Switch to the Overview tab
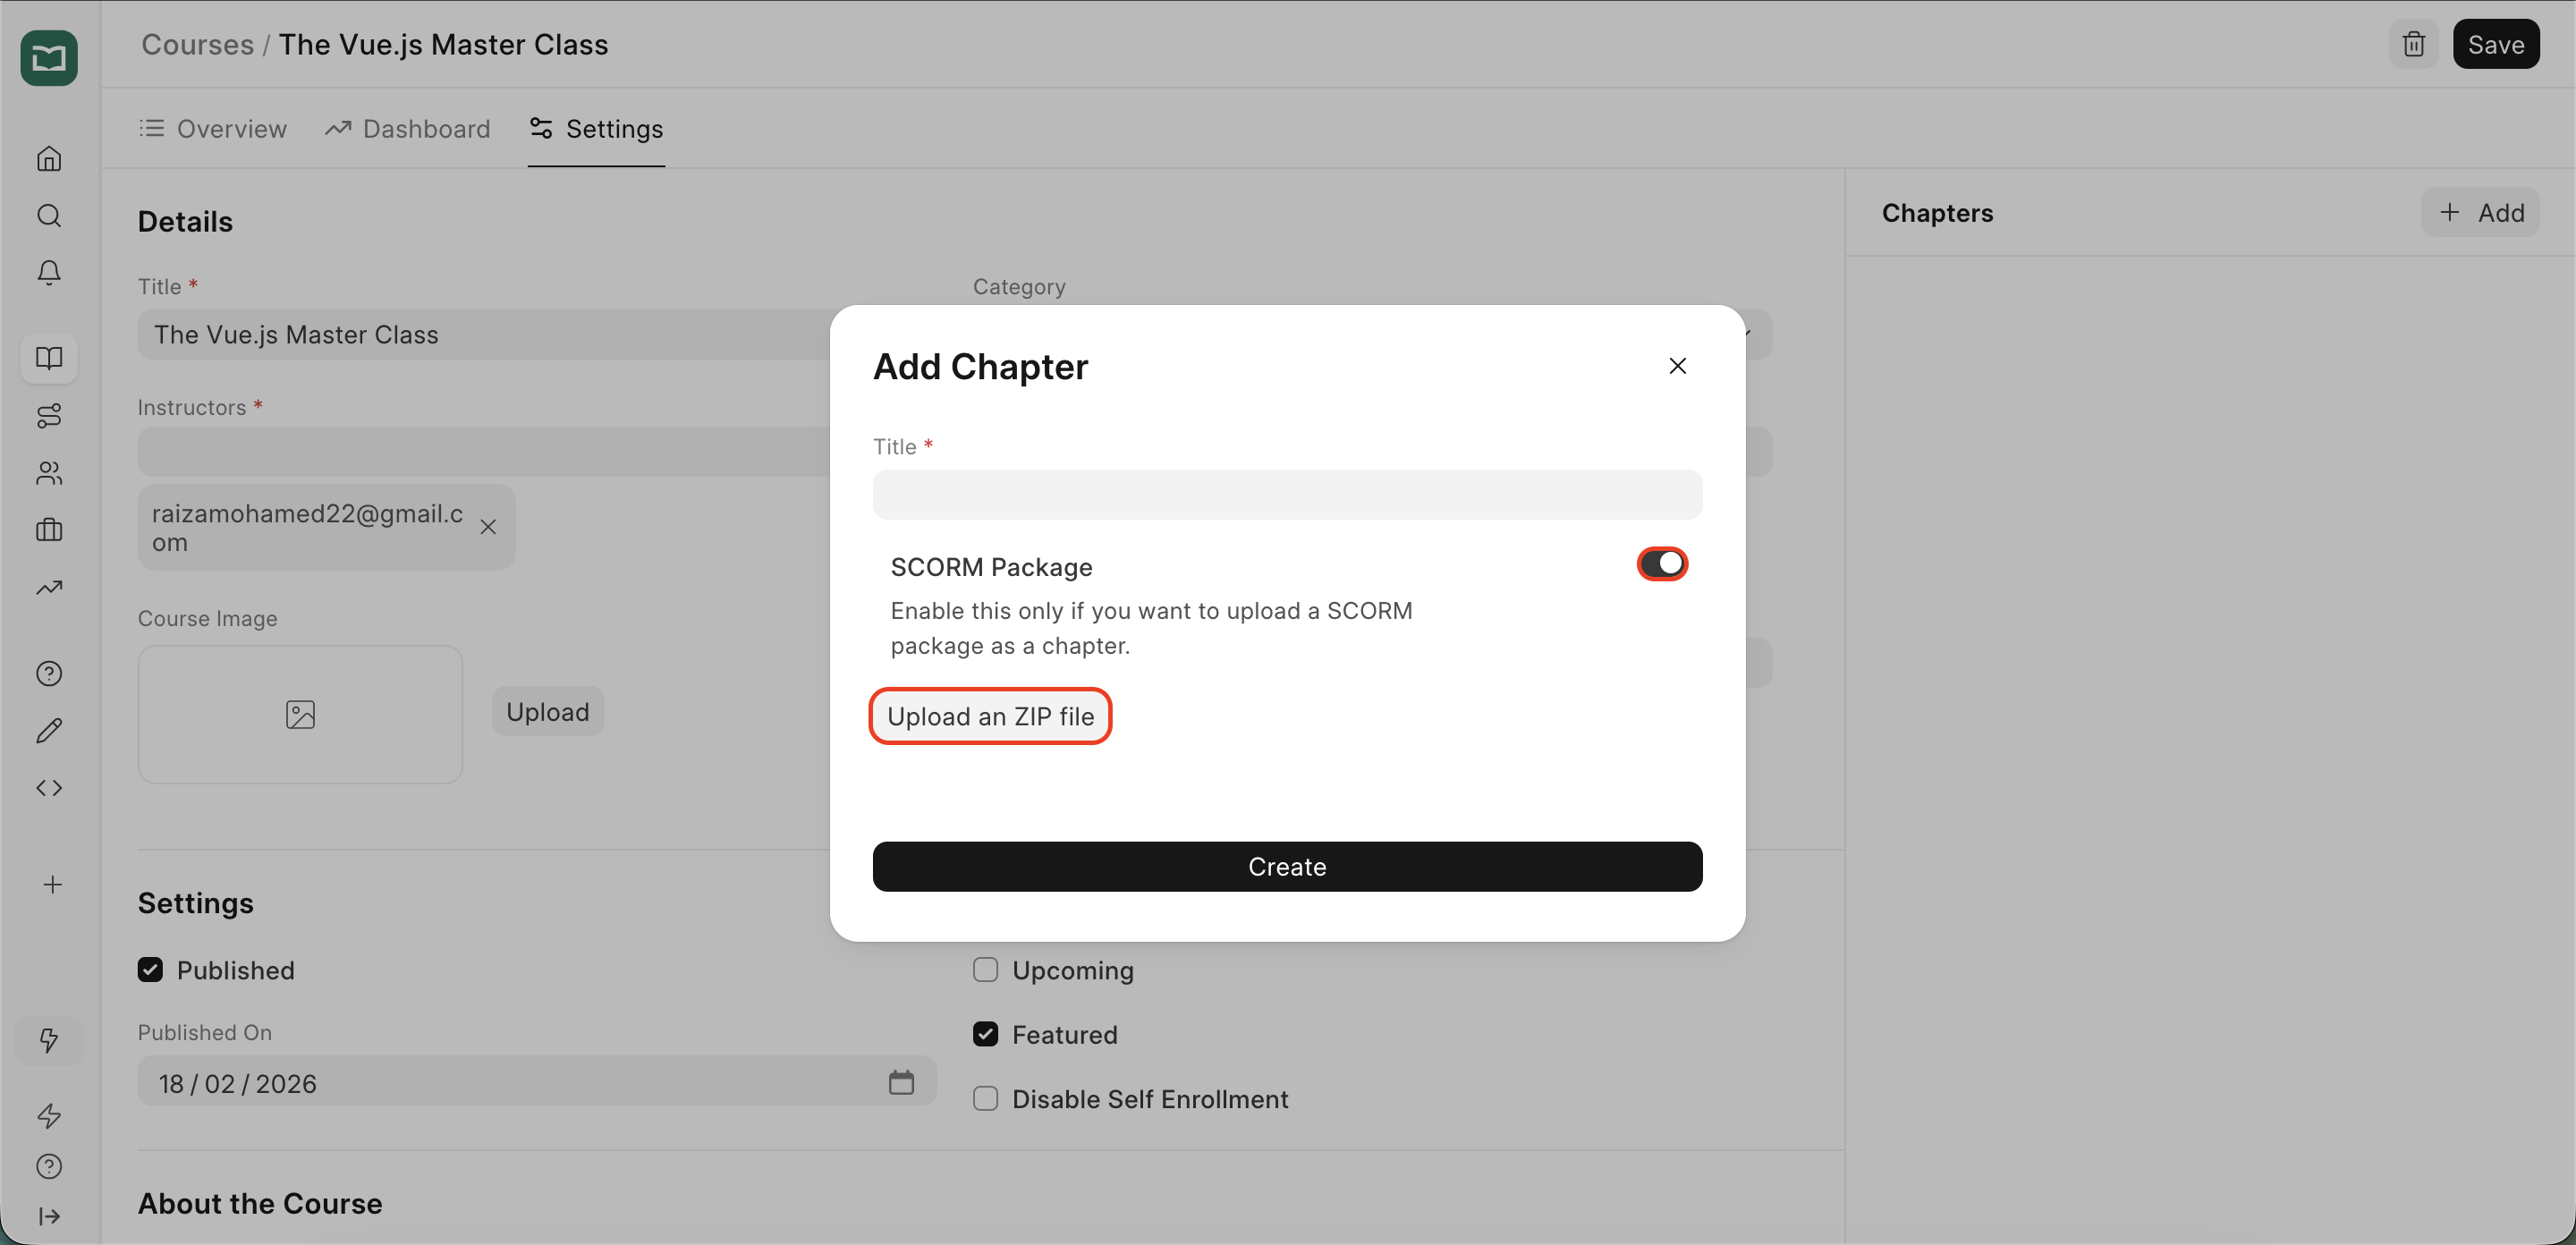The image size is (2576, 1245). [x=213, y=129]
